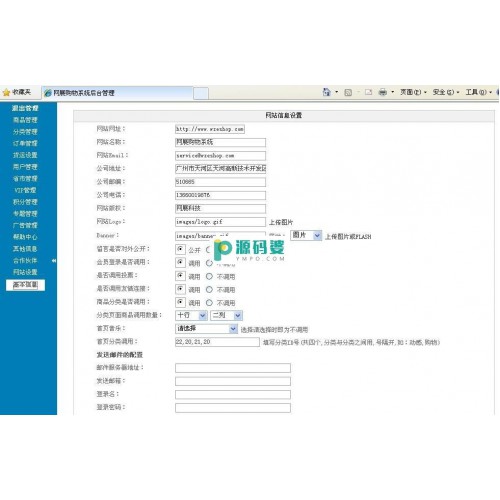Collapse the sidebar with the double-arrow icon
The width and height of the screenshot is (500, 500).
click(x=54, y=261)
